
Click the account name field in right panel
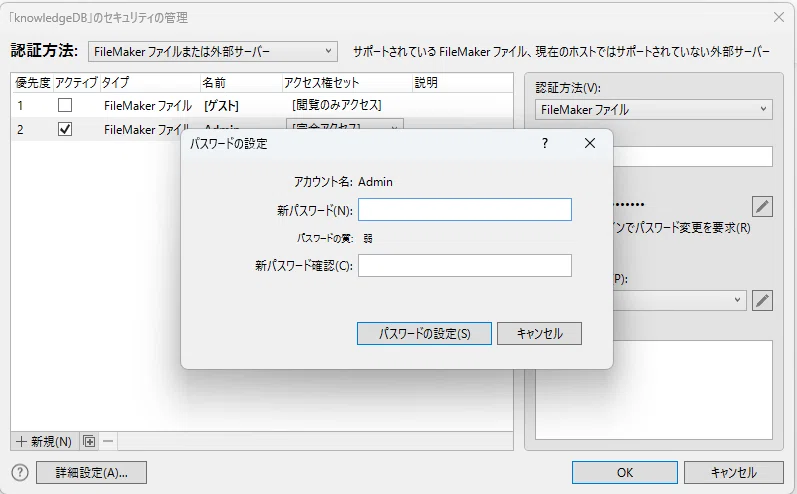(693, 157)
